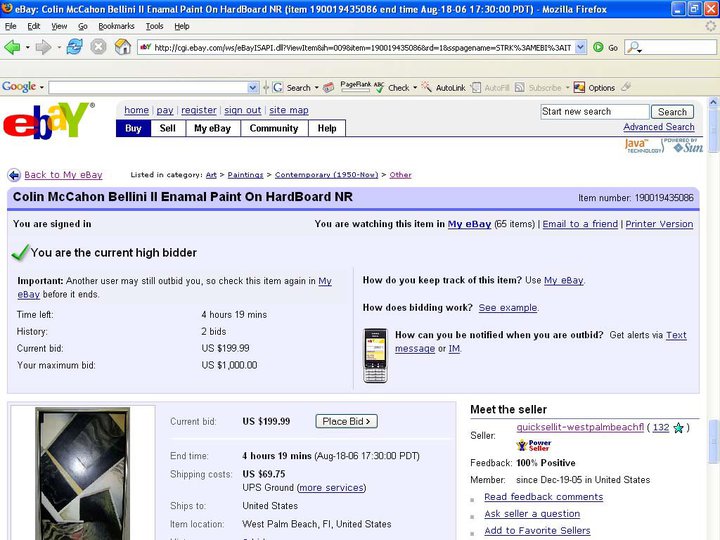Screen dimensions: 720x540
Task: Click the Java Technology Sun logo
Action: tap(664, 146)
